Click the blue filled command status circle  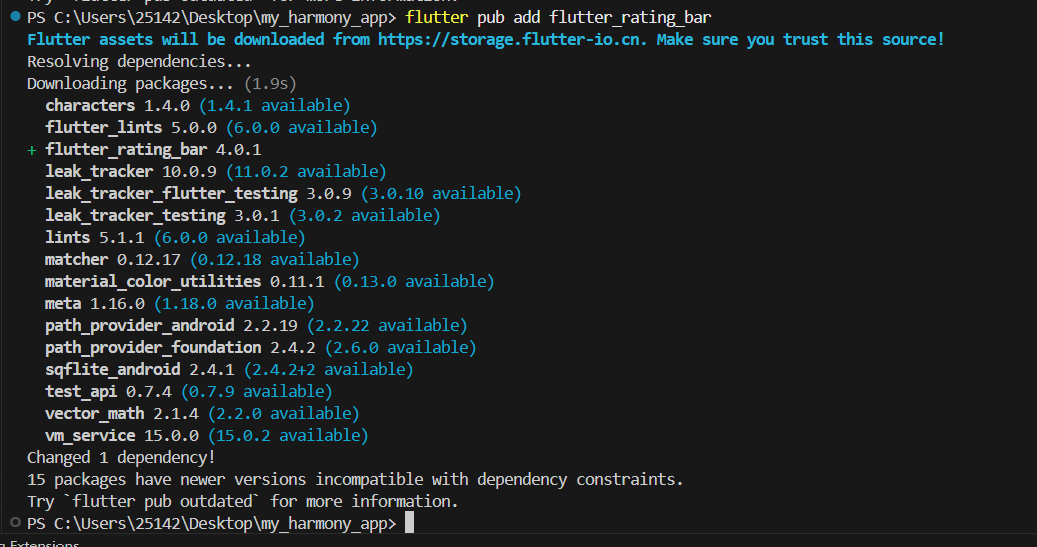click(x=16, y=17)
